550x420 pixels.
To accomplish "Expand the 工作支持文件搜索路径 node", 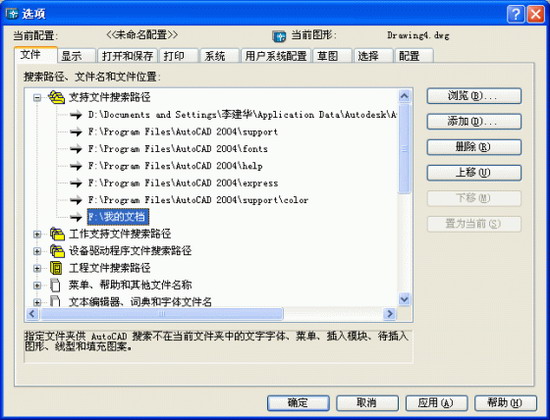I will pyautogui.click(x=37, y=234).
